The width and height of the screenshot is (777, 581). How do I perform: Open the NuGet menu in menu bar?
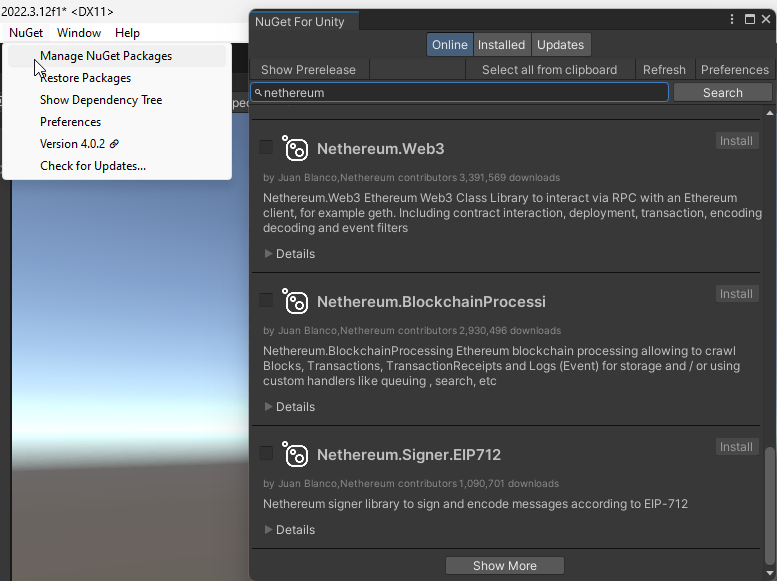(26, 33)
